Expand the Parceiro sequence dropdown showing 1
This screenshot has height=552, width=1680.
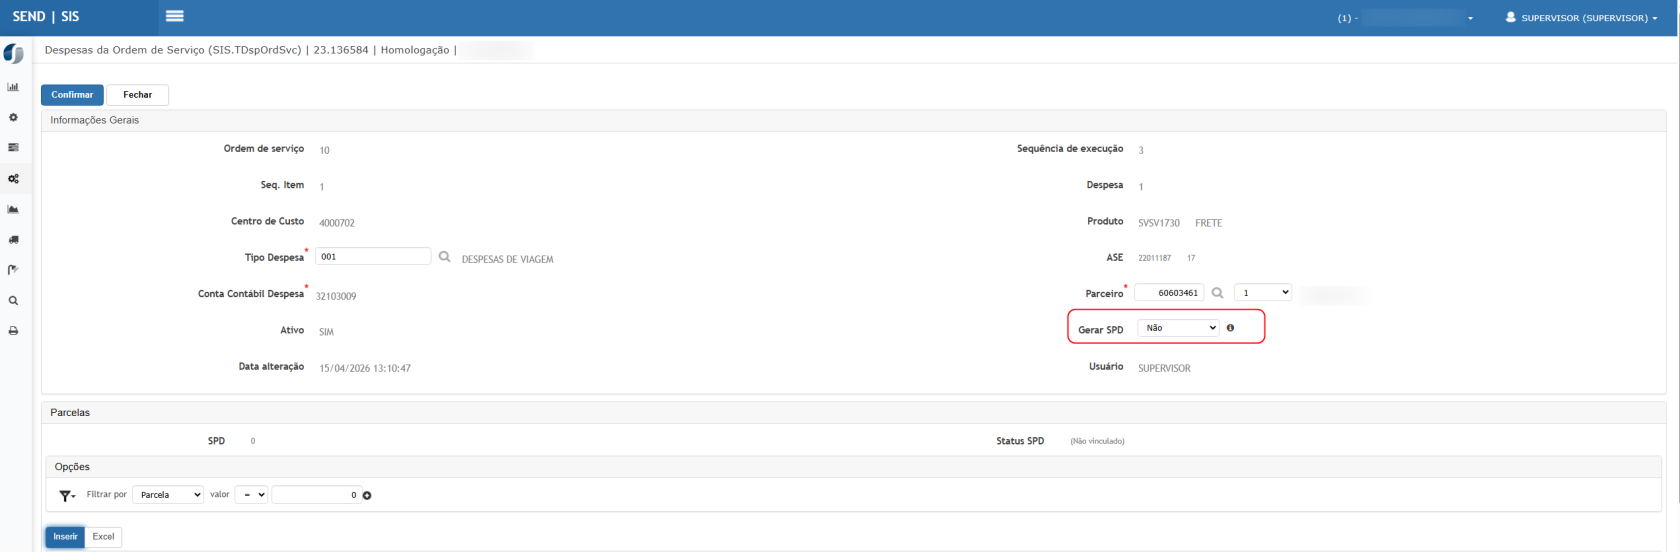[1262, 293]
